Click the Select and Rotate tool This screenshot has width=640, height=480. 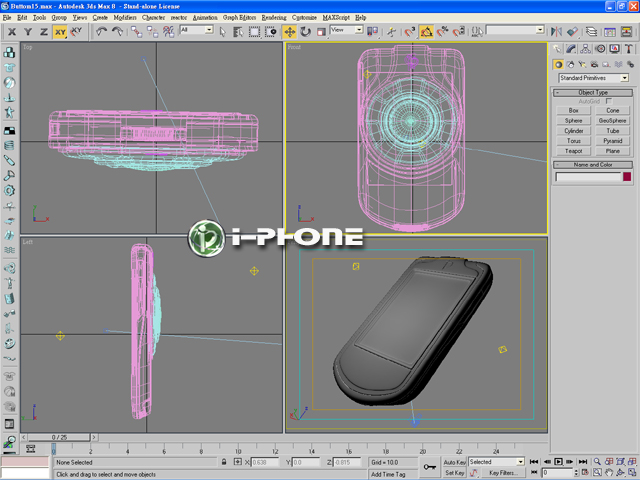pos(305,31)
